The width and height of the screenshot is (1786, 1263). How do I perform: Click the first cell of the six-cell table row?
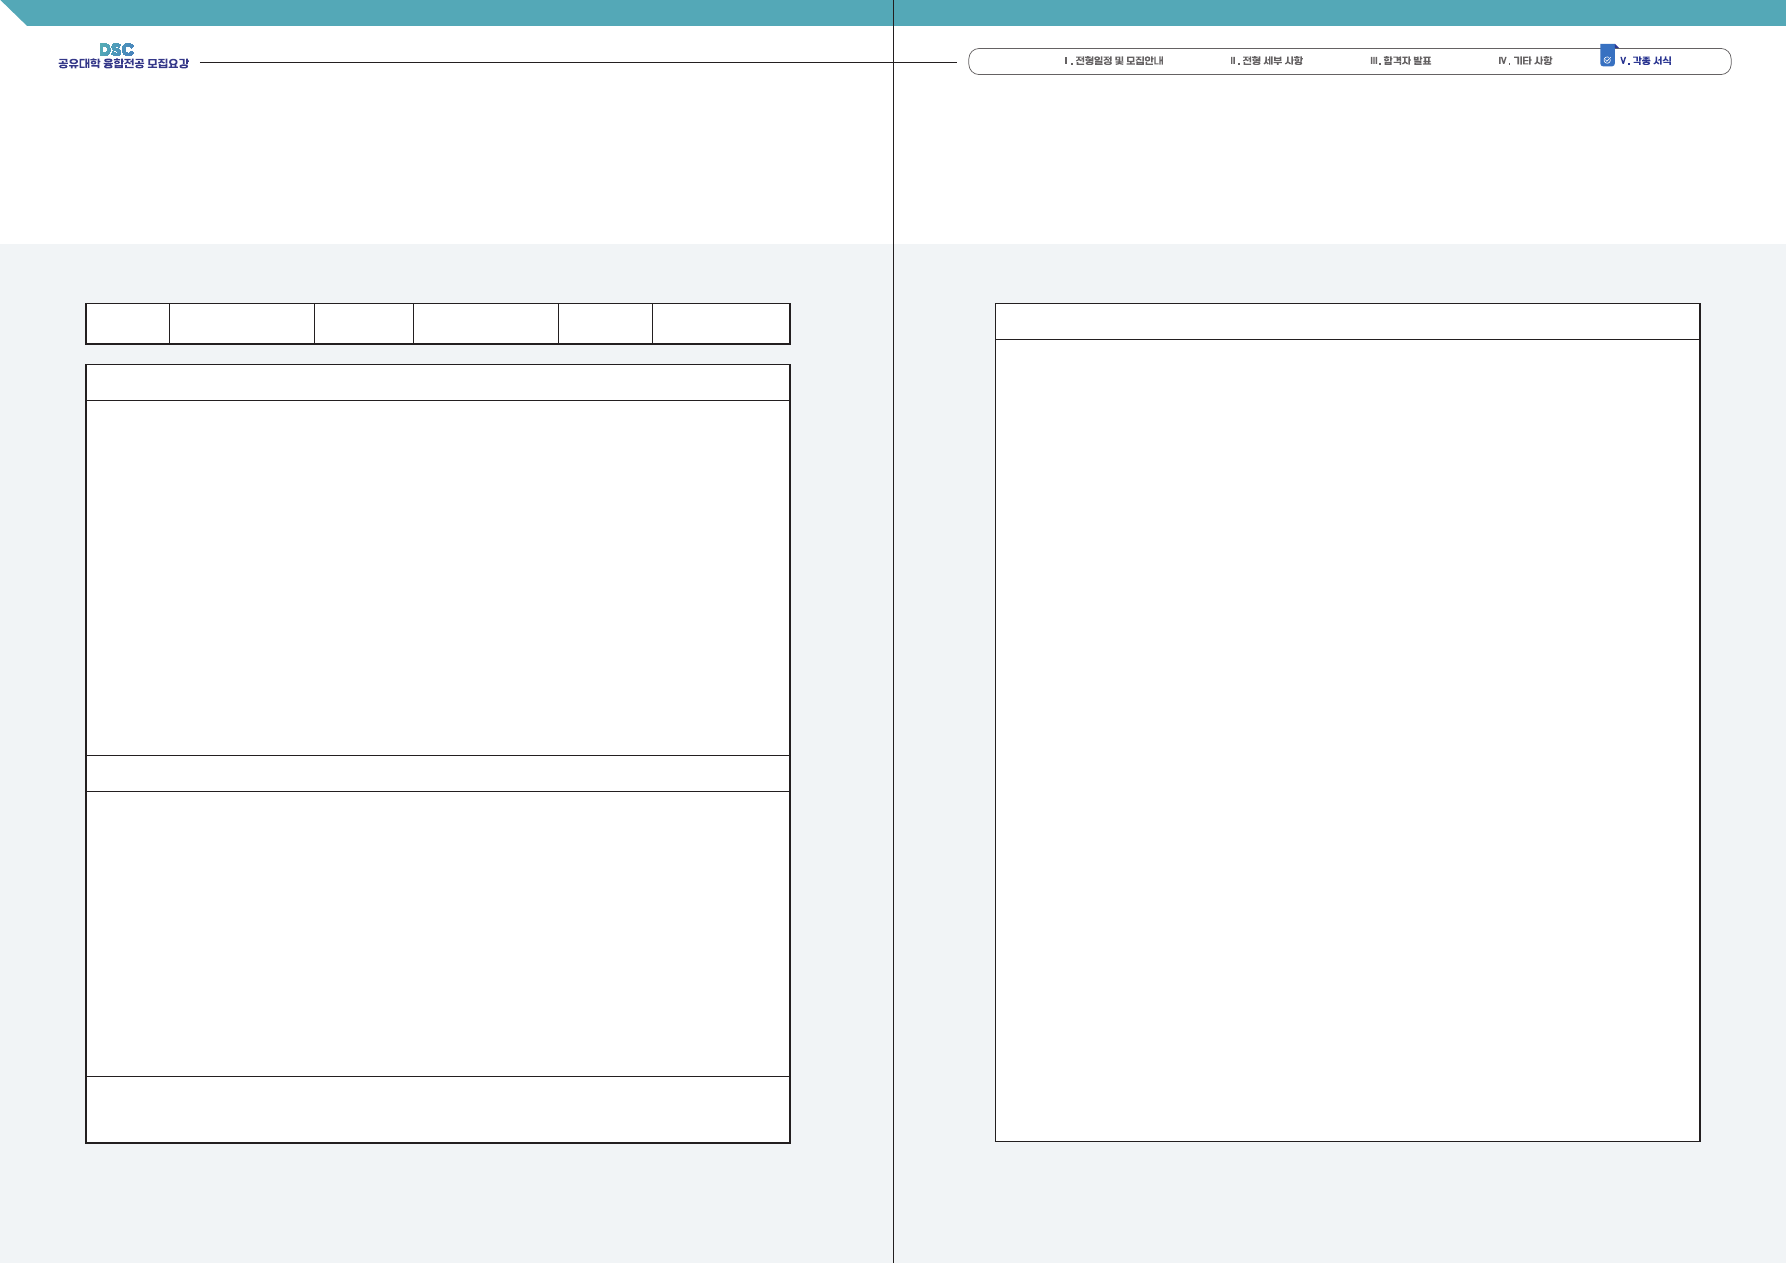[x=128, y=324]
